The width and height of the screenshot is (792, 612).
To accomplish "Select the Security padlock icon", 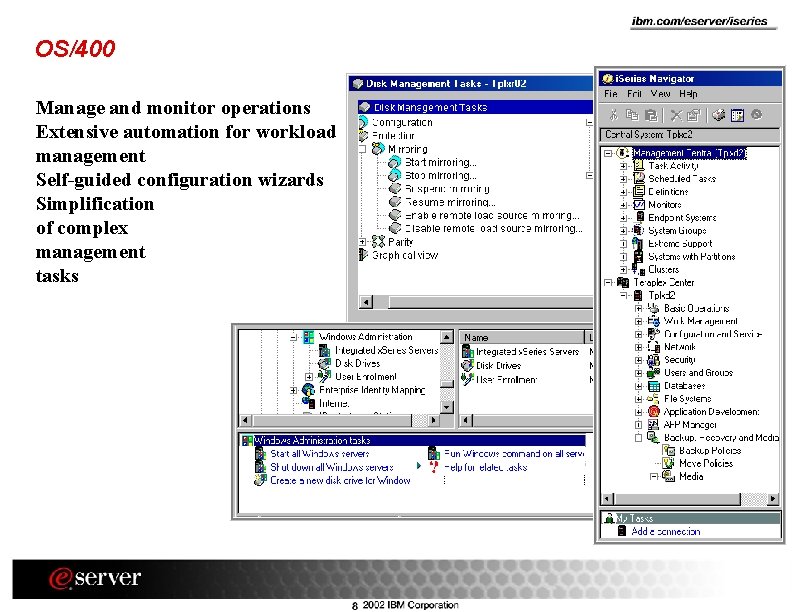I will [x=654, y=360].
